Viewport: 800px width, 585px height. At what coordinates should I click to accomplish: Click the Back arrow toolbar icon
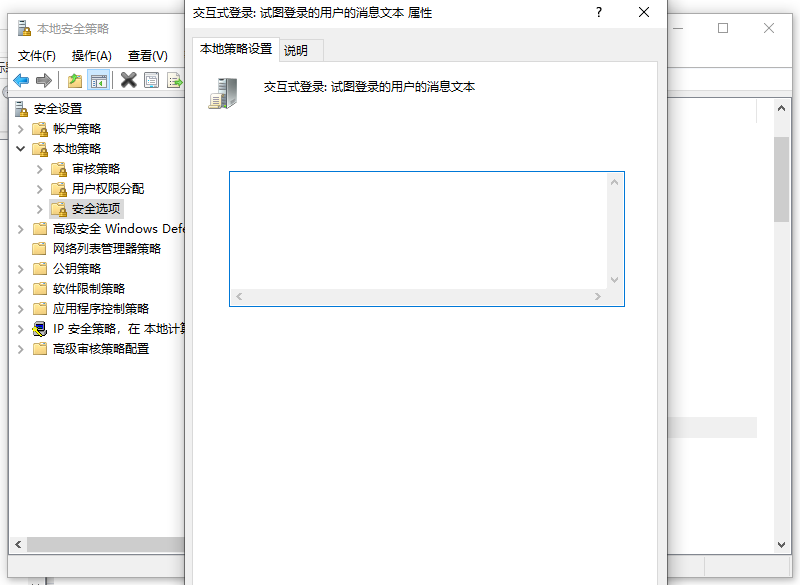coord(20,80)
